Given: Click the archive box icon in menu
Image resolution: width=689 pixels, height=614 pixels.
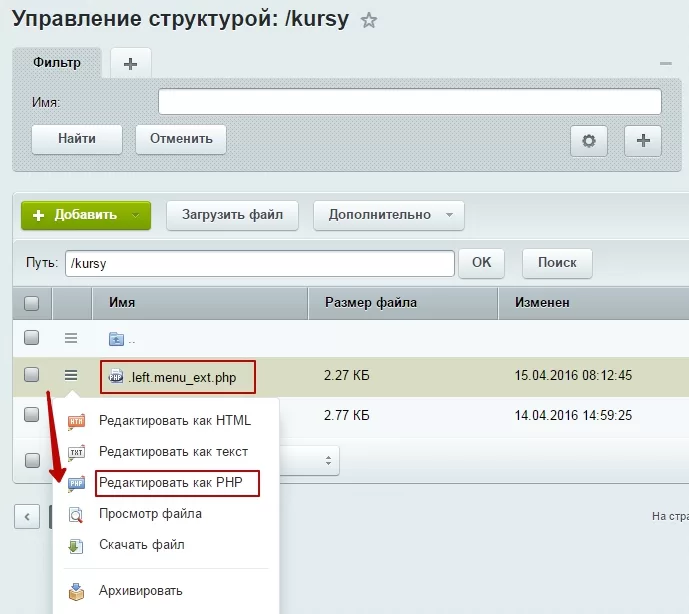Looking at the screenshot, I should coord(76,591).
